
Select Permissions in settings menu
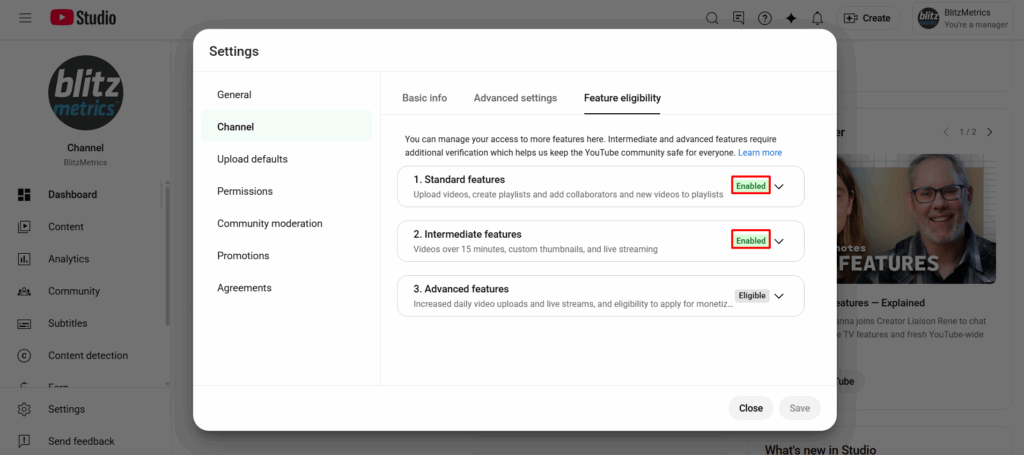(245, 191)
